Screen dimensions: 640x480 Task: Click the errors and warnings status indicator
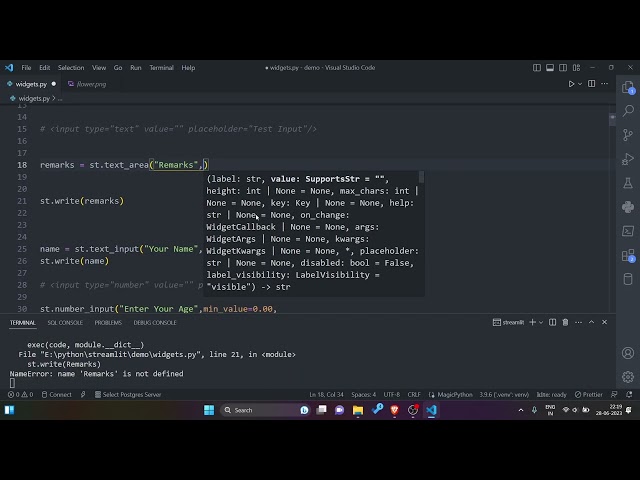click(20, 395)
